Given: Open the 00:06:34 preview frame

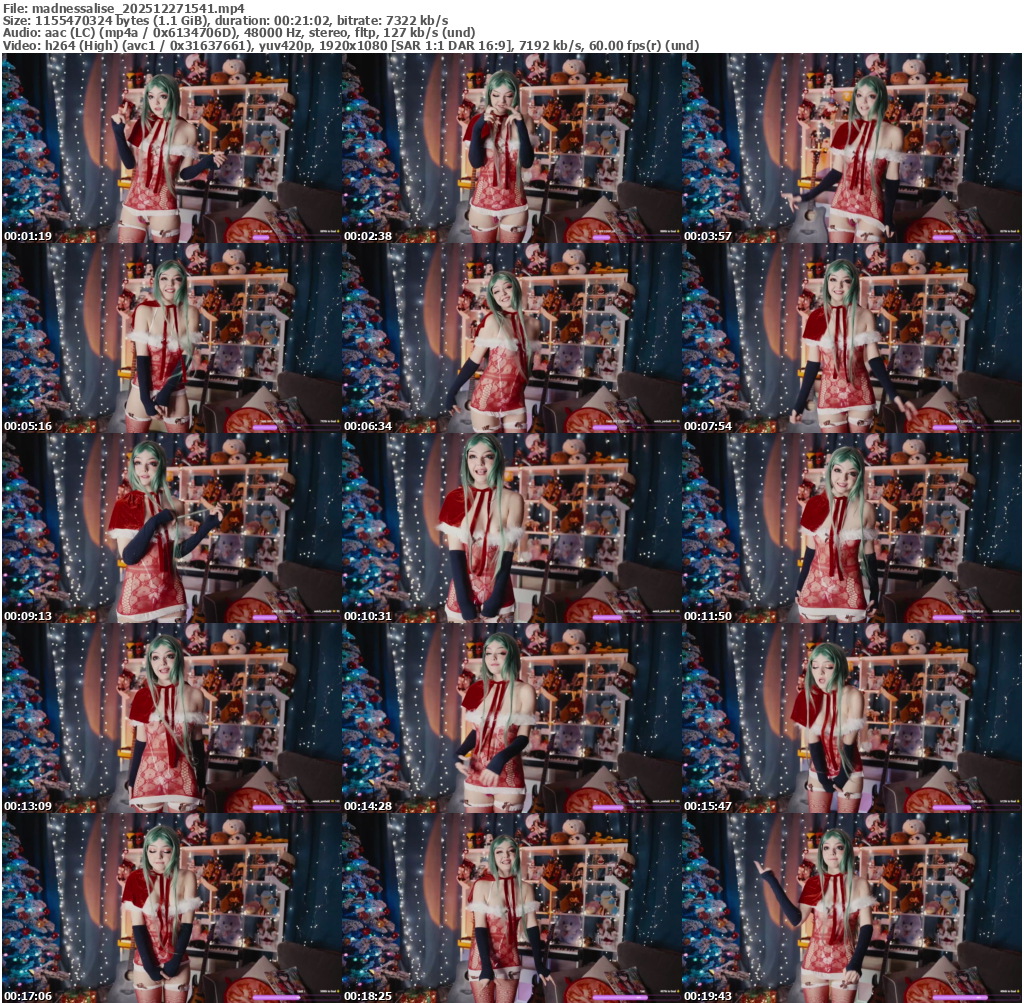Looking at the screenshot, I should tap(511, 338).
